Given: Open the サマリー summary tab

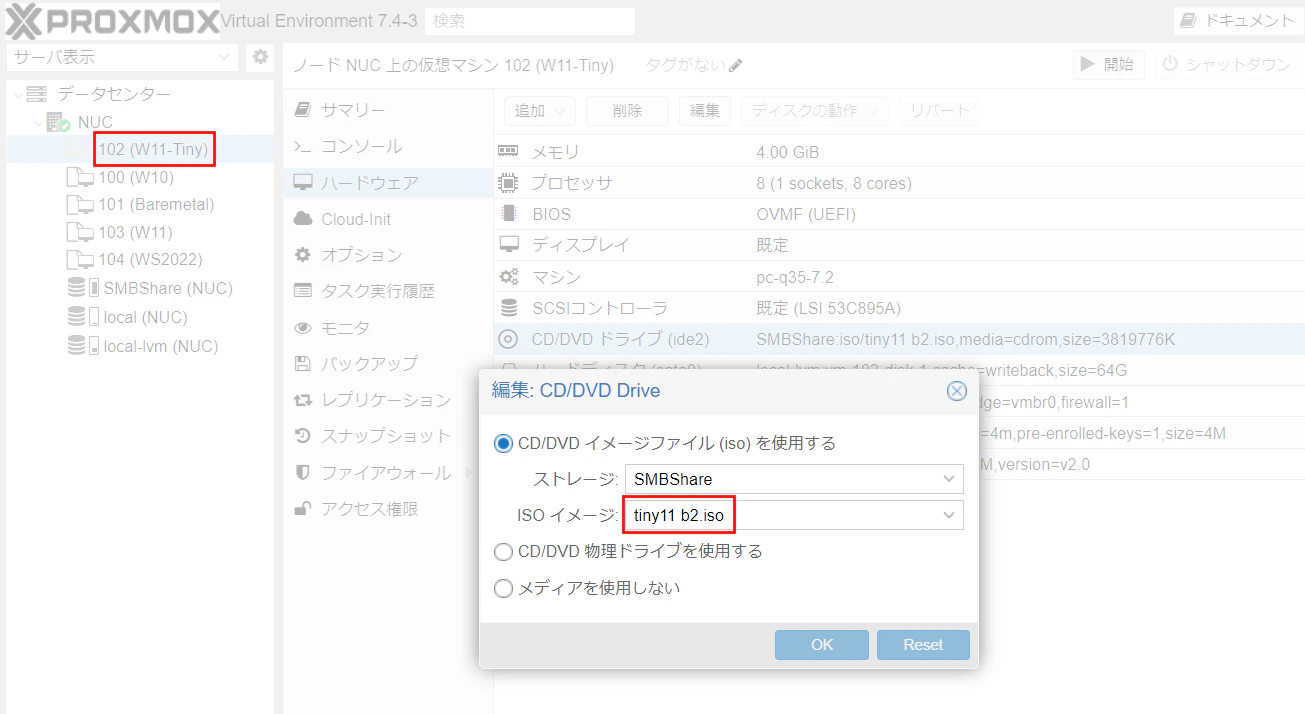Looking at the screenshot, I should click(x=388, y=109).
